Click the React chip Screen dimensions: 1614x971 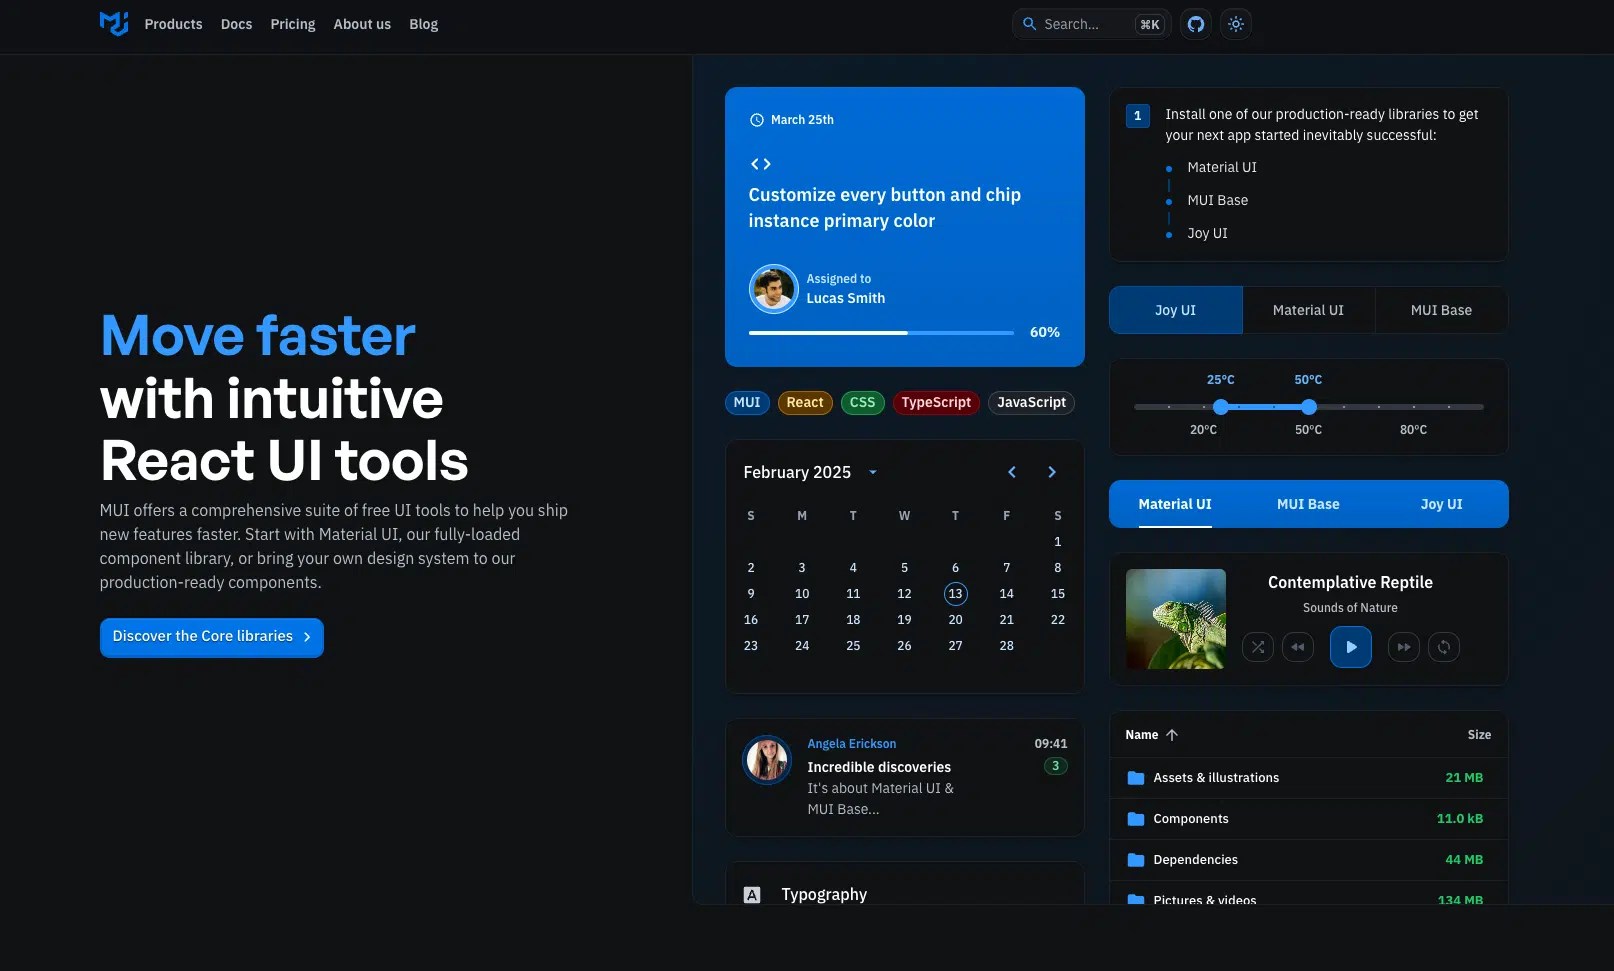[x=805, y=403]
